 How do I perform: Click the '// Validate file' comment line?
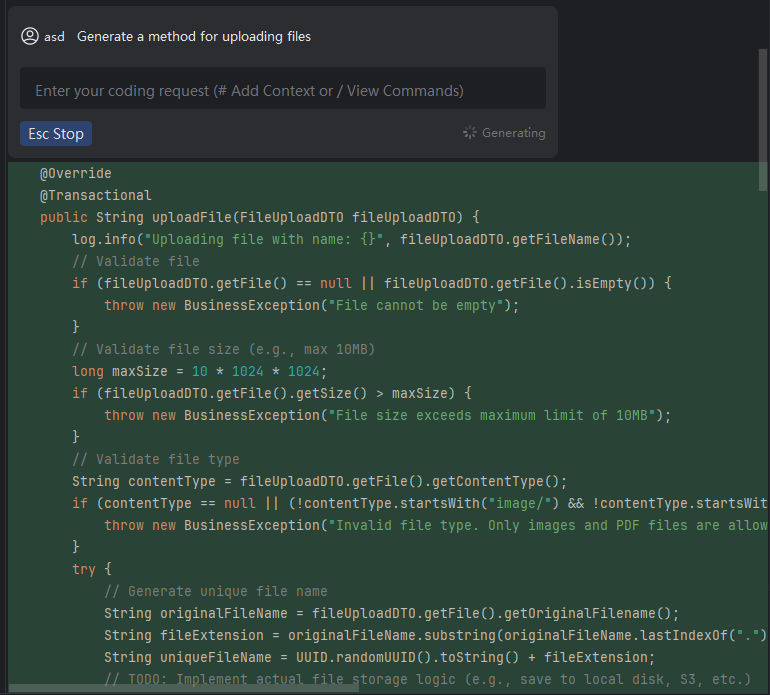pos(136,261)
